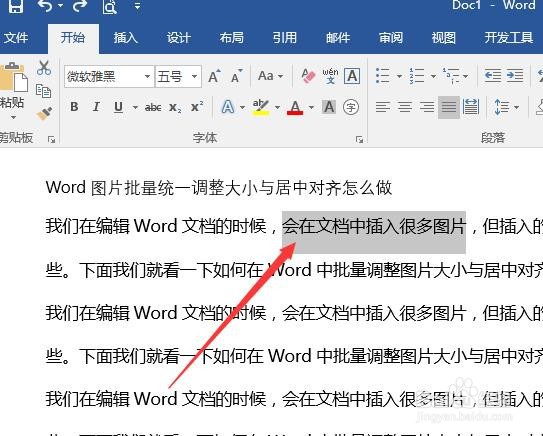Apply bullet list
Image resolution: width=543 pixels, height=436 pixels.
coord(383,75)
